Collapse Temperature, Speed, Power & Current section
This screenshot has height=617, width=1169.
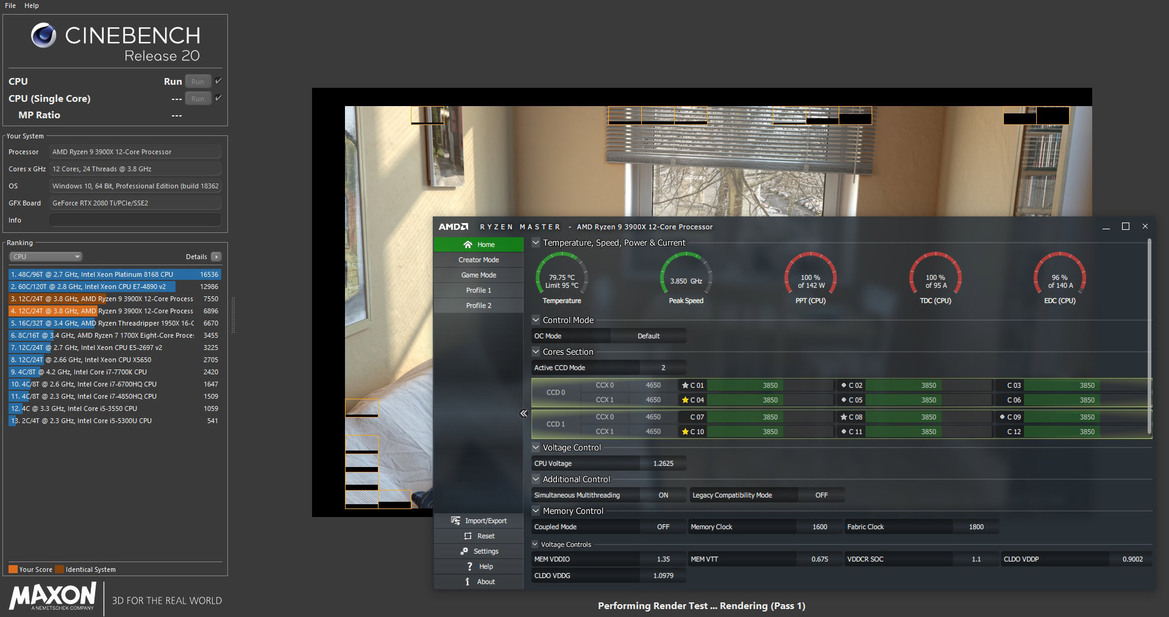pos(535,242)
